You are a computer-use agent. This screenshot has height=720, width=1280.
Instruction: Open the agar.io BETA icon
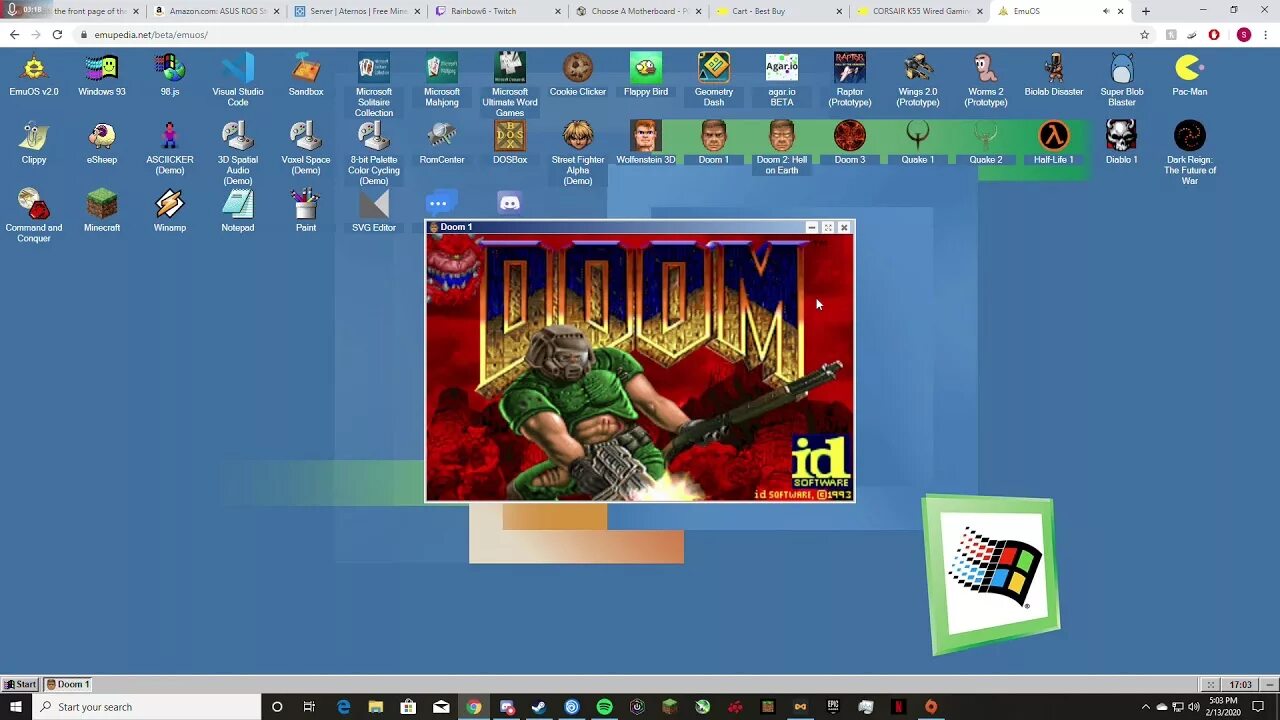(782, 80)
